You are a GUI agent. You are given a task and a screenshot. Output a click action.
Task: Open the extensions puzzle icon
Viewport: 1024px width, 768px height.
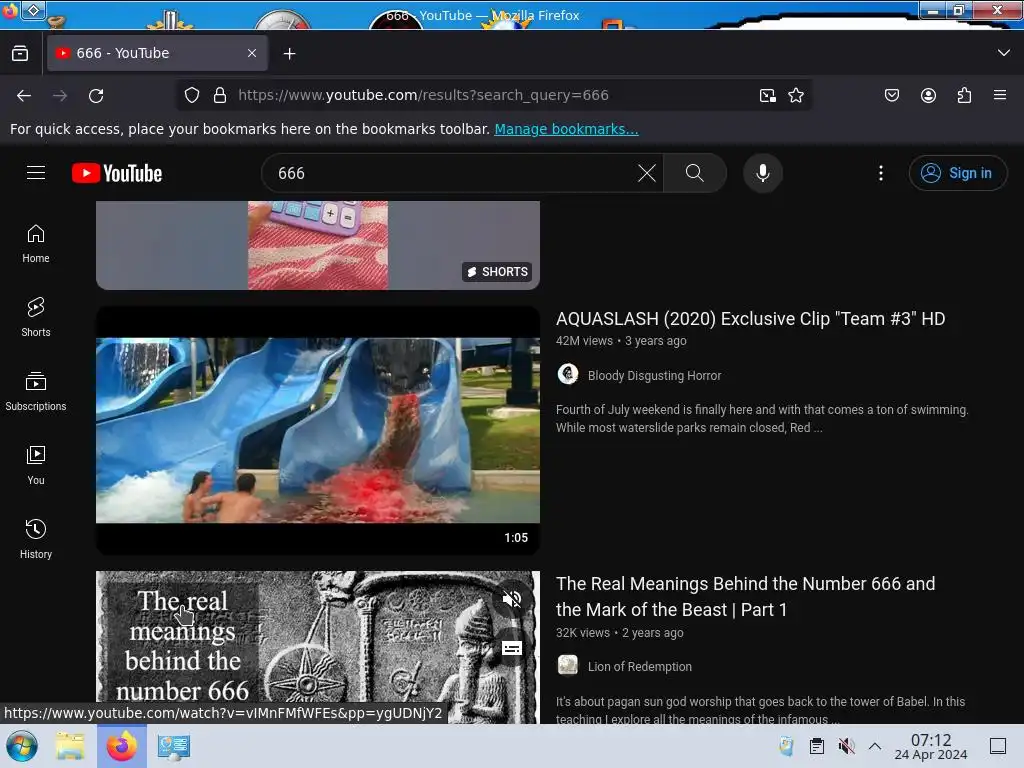click(964, 95)
